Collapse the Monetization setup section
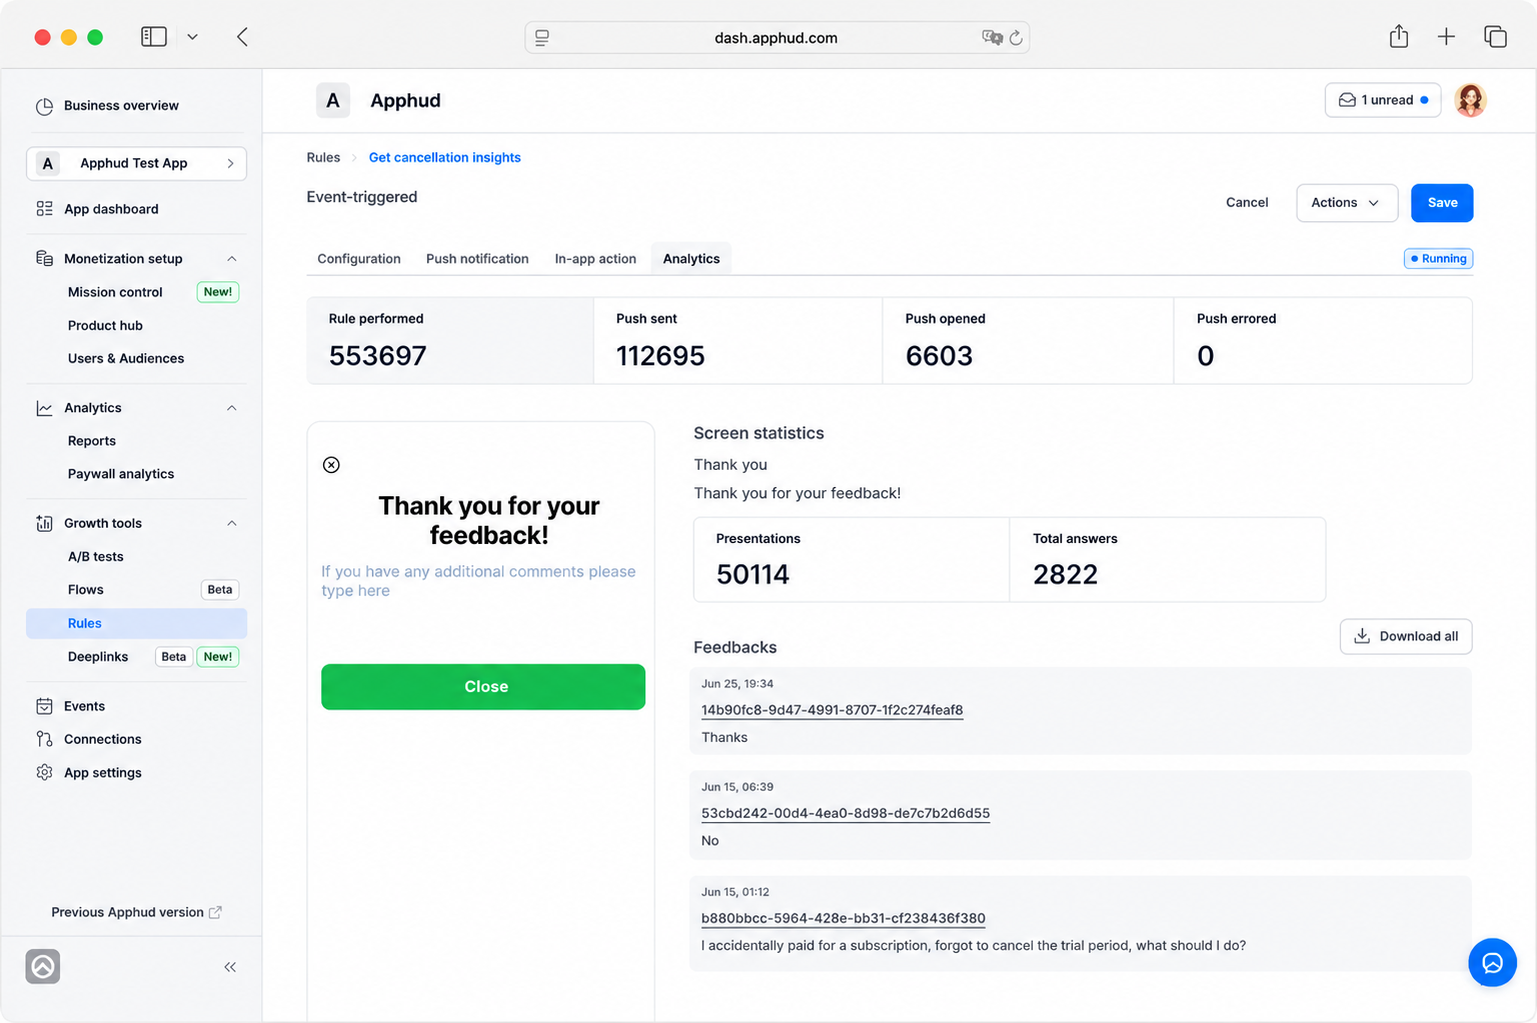This screenshot has width=1537, height=1023. click(231, 259)
